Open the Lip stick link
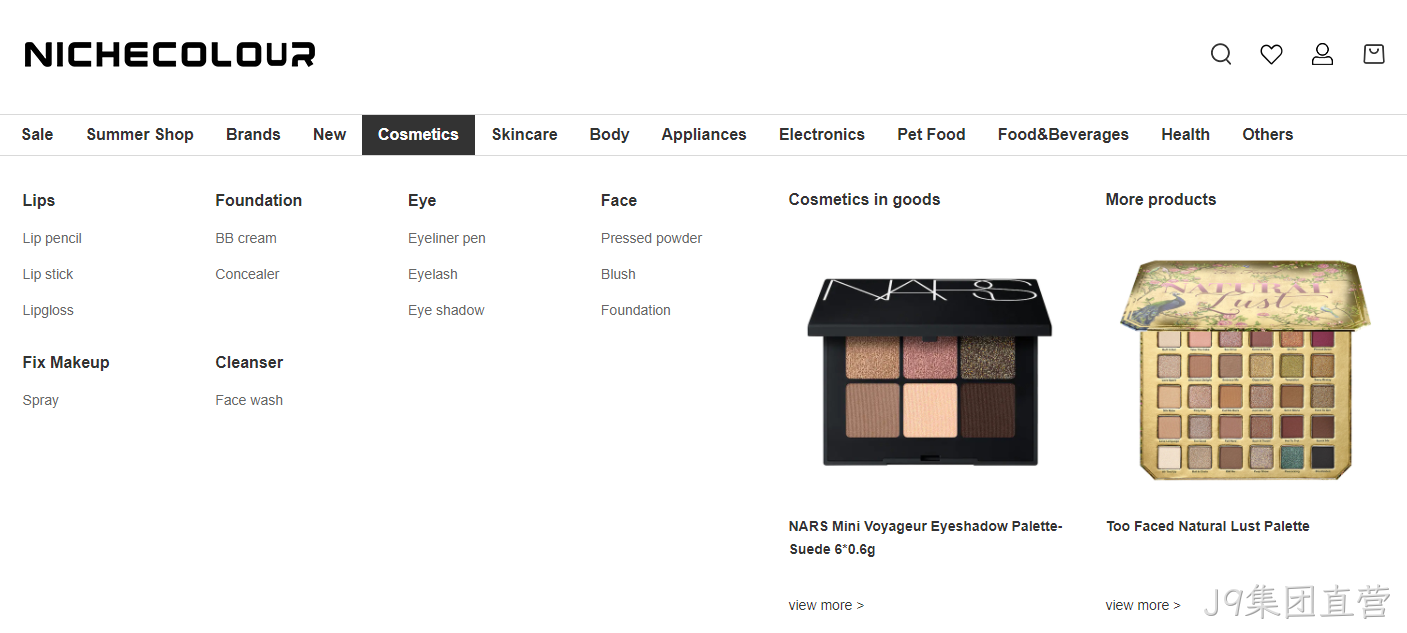Screen dimensions: 1407x633 coord(48,274)
